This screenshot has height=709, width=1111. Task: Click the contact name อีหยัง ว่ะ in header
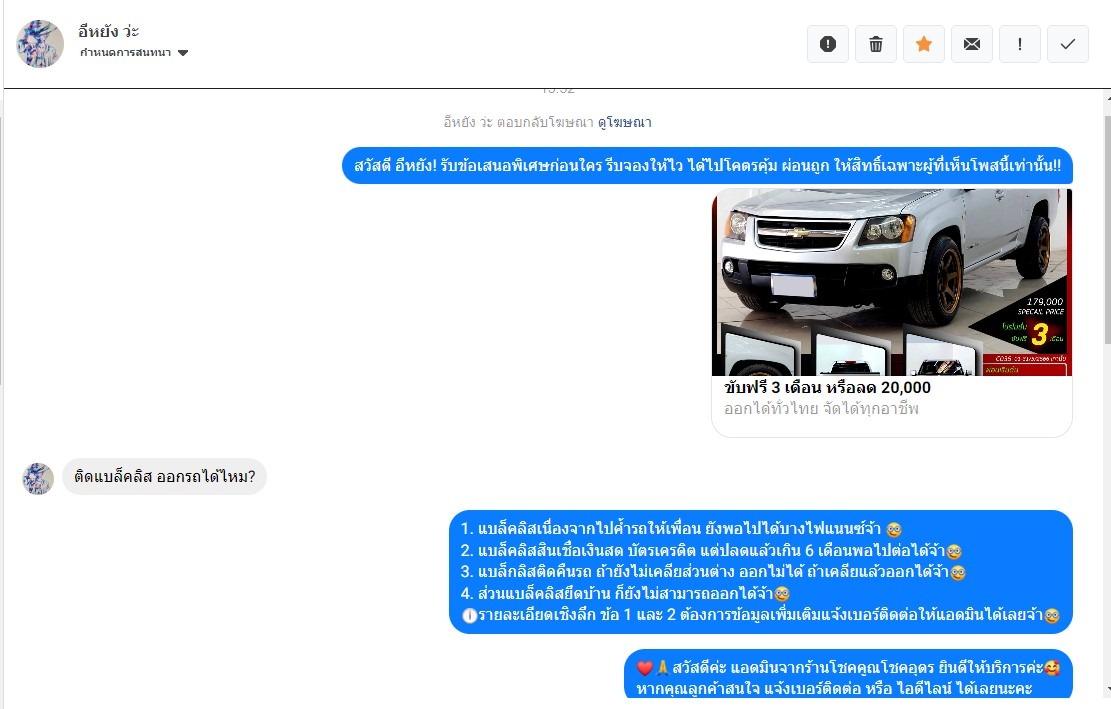108,31
